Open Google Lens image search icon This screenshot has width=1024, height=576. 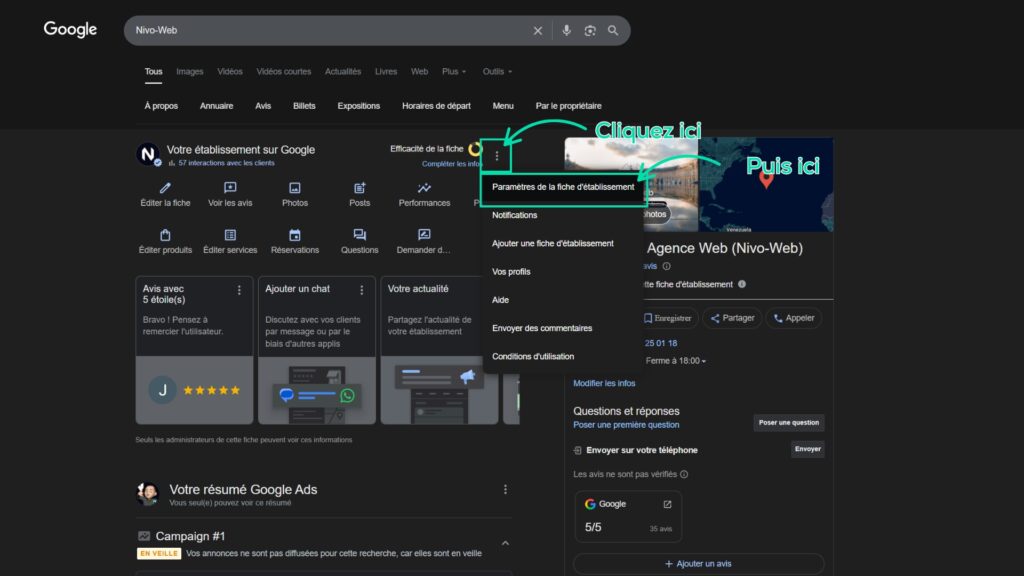[x=590, y=31]
